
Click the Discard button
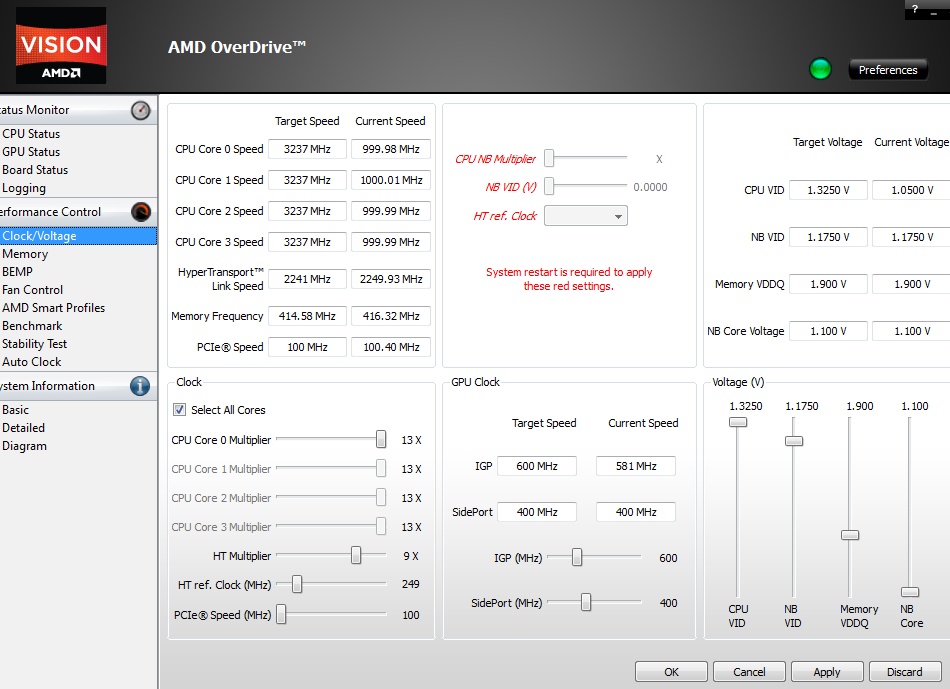click(905, 671)
